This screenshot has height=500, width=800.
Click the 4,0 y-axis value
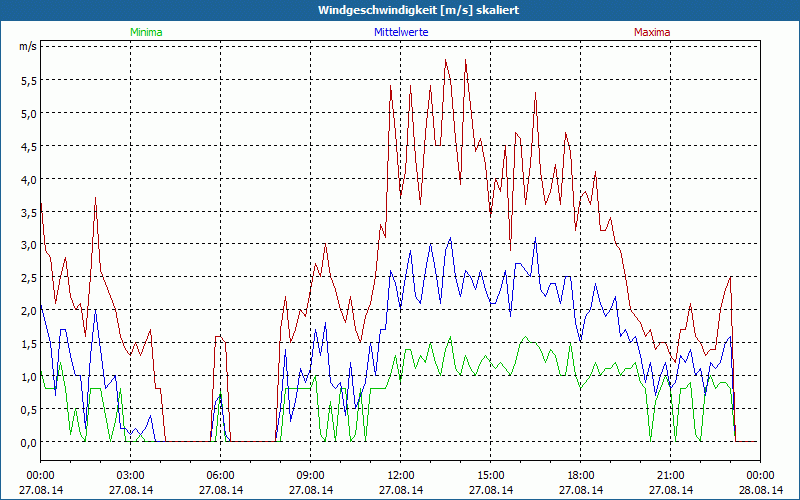coord(29,180)
